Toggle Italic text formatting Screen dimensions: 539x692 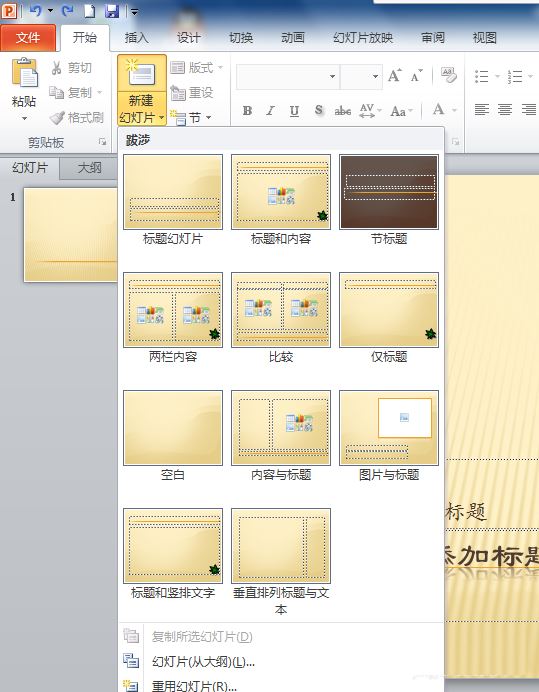coord(270,110)
